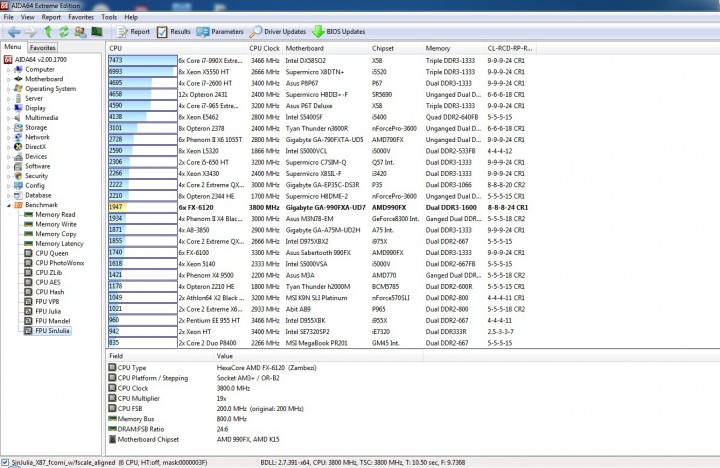
Task: Sort by the Memory column header
Action: 453,48
